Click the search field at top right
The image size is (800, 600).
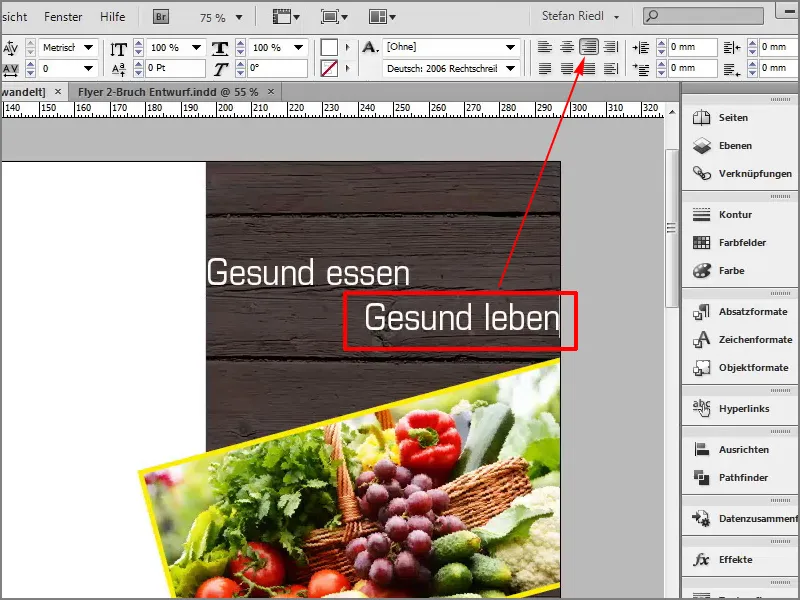704,16
